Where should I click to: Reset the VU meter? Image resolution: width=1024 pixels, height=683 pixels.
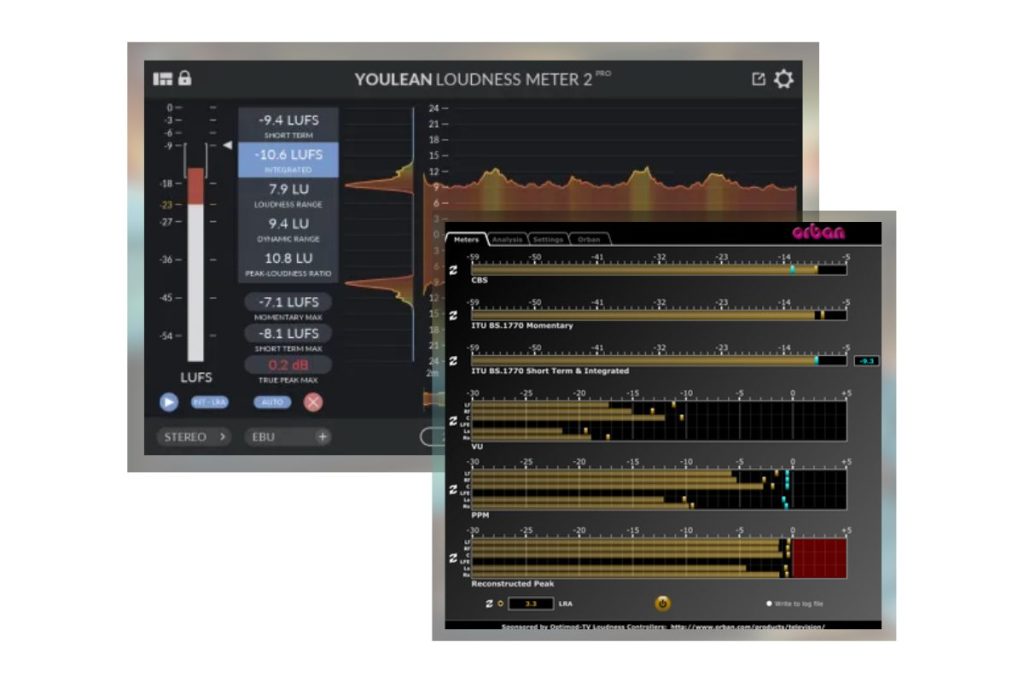click(453, 421)
